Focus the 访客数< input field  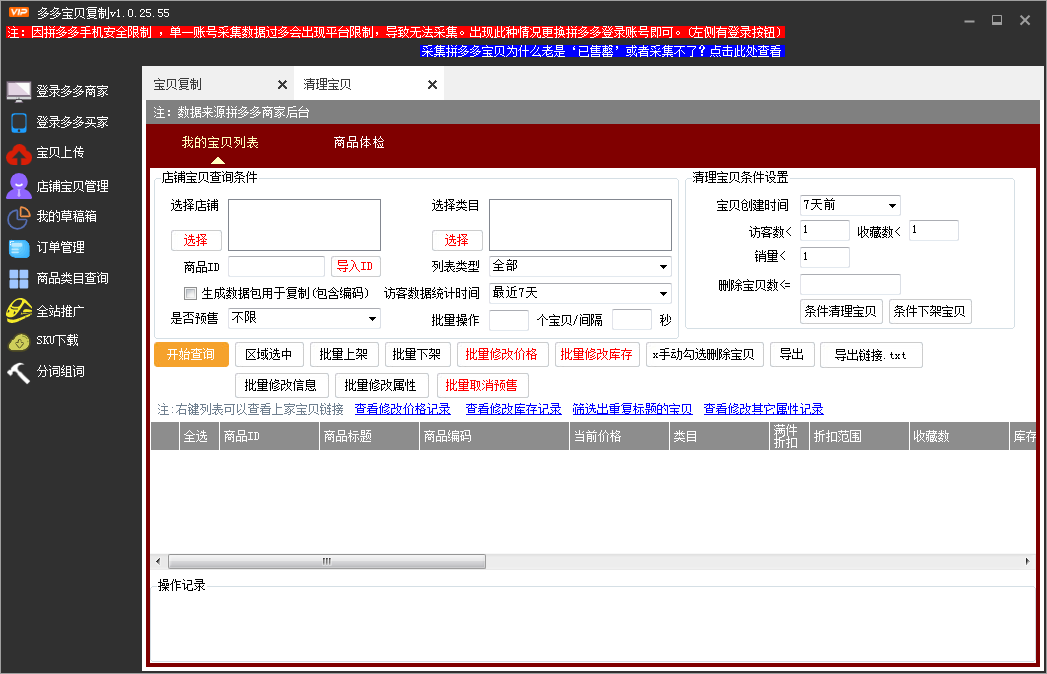(x=825, y=230)
